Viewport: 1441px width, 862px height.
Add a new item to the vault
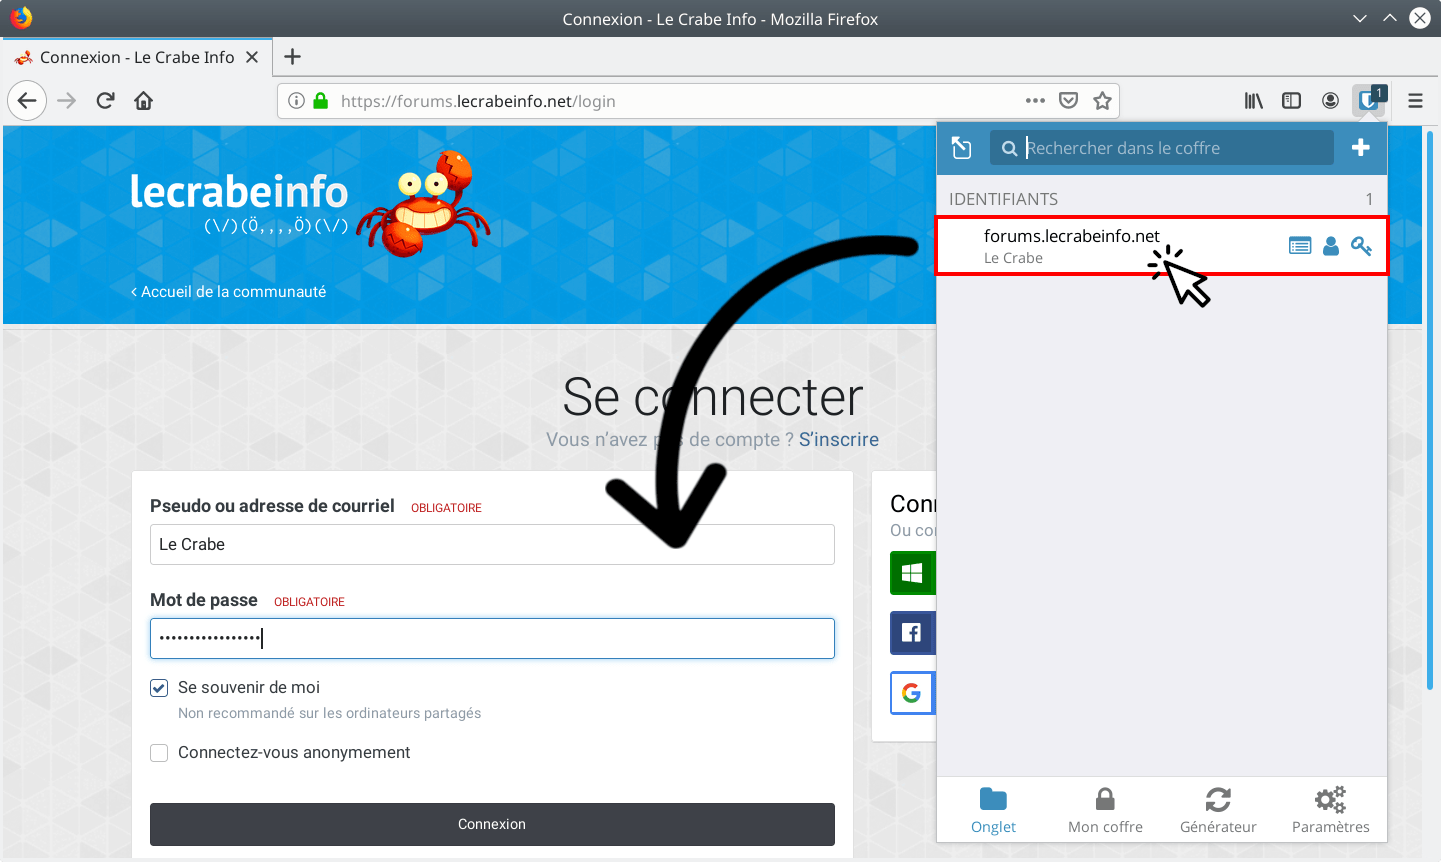[1361, 148]
